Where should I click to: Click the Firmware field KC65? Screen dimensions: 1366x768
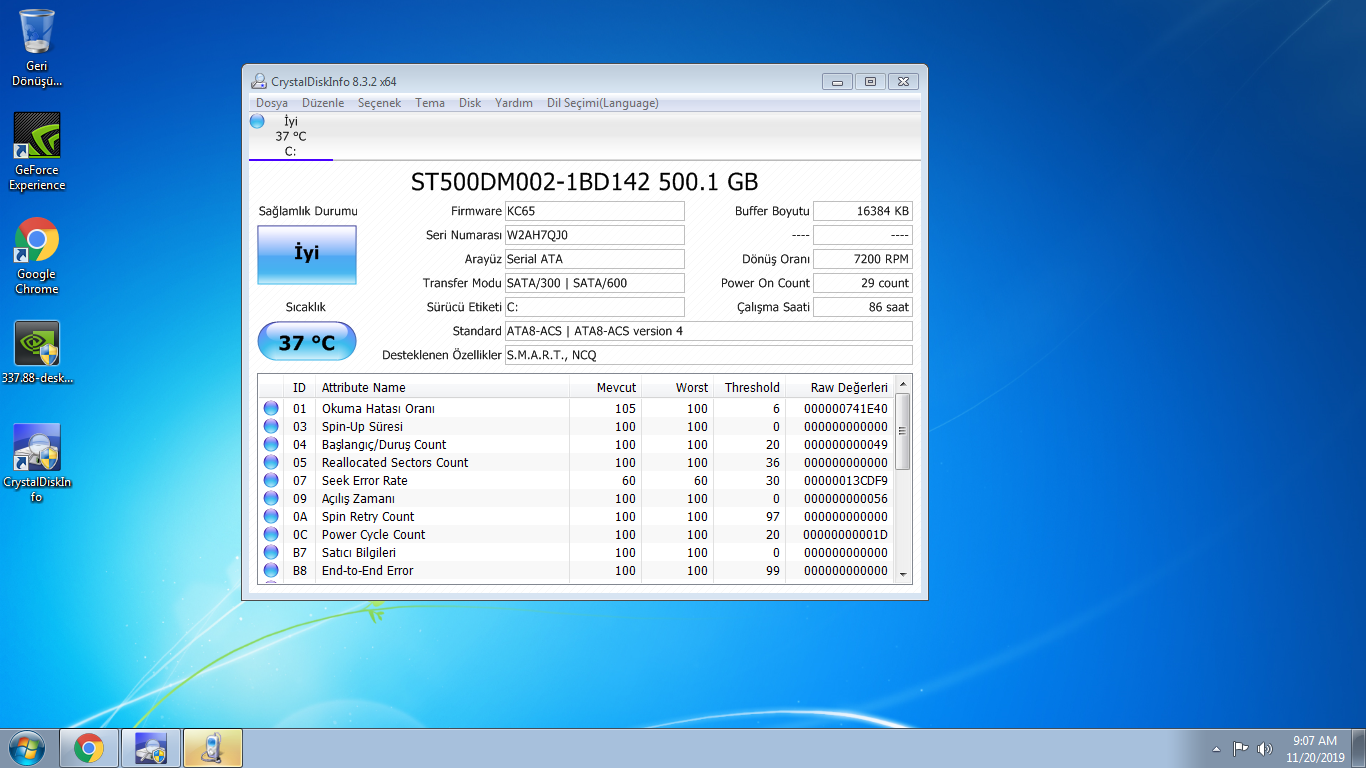pyautogui.click(x=595, y=211)
